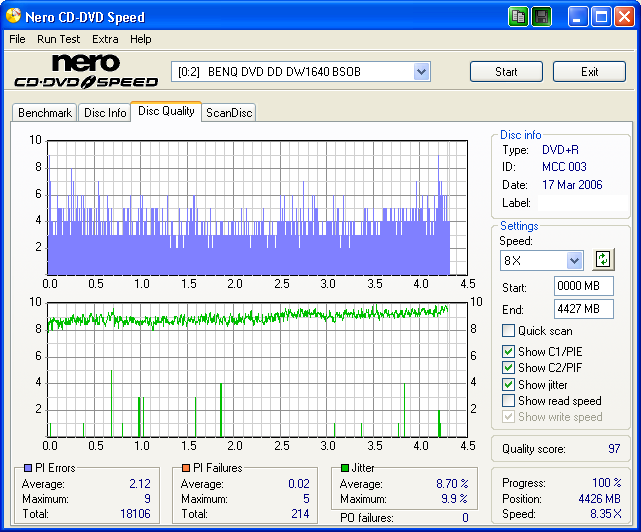Click the Nero disc icon in title bar
The image size is (641, 532).
pos(14,17)
